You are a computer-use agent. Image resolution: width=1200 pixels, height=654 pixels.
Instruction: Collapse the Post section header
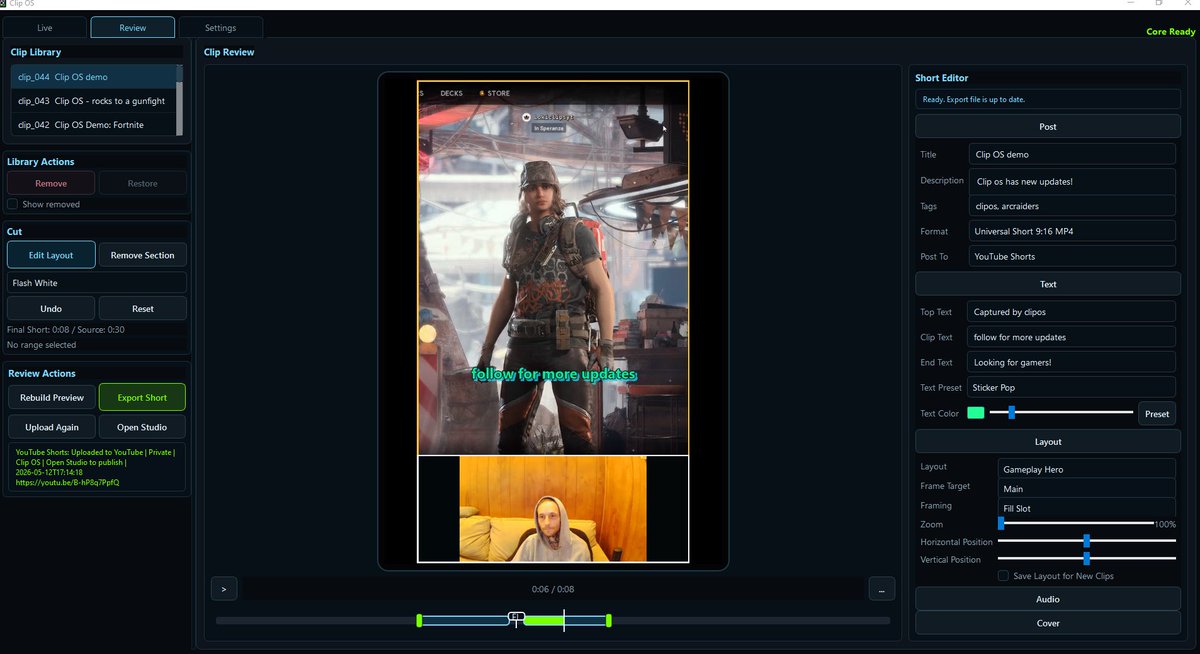1047,127
